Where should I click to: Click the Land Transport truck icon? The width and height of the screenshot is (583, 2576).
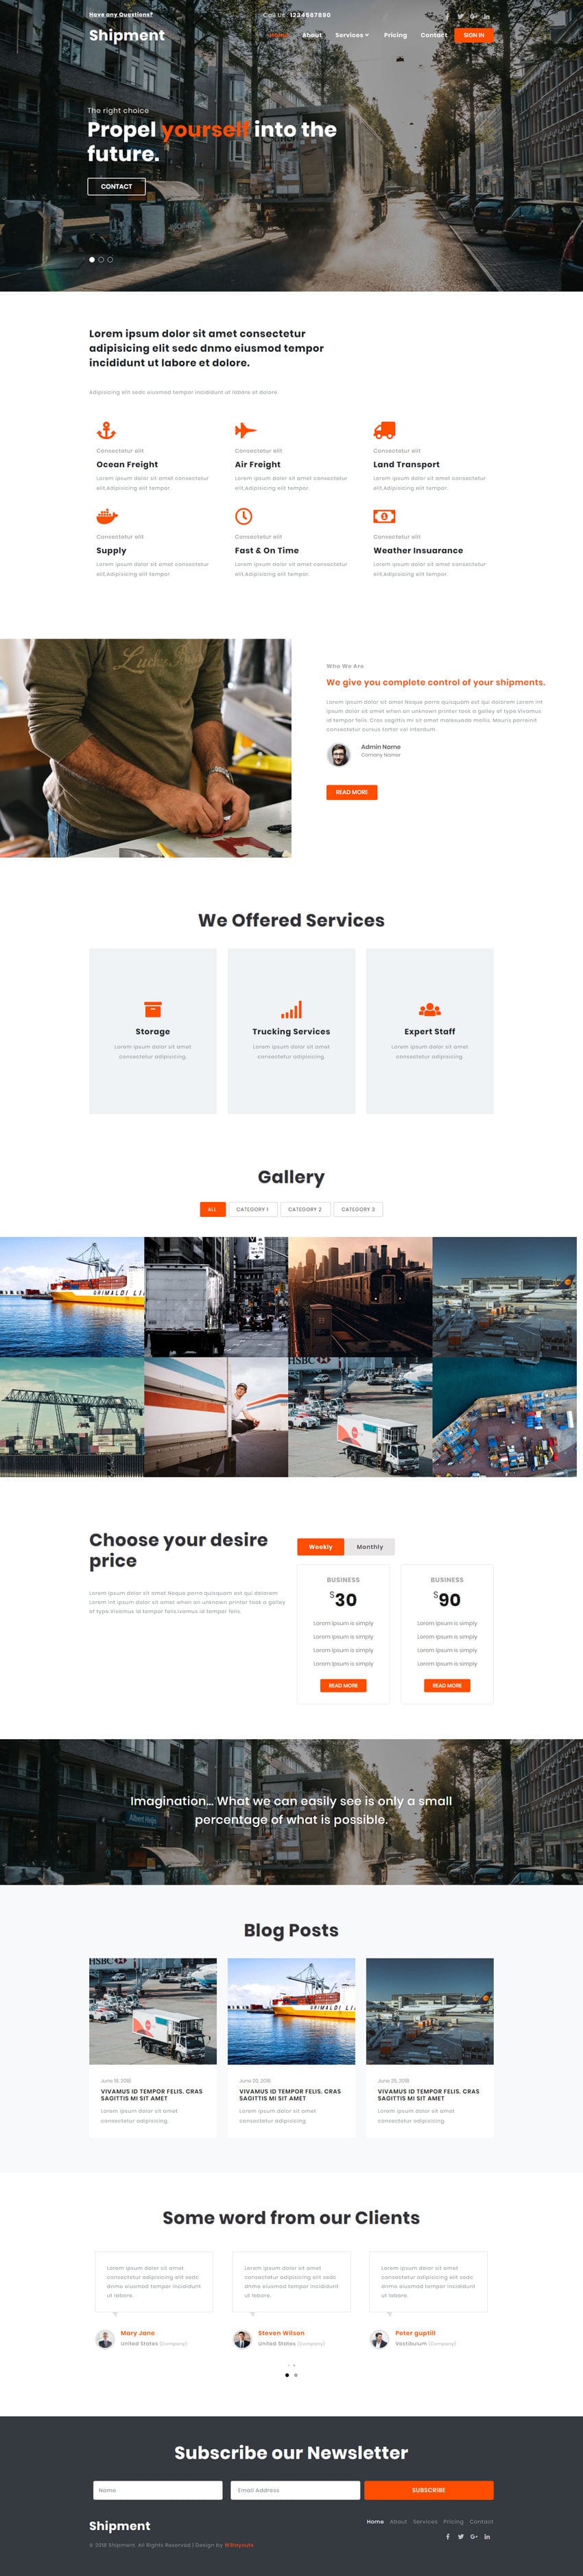[x=384, y=431]
